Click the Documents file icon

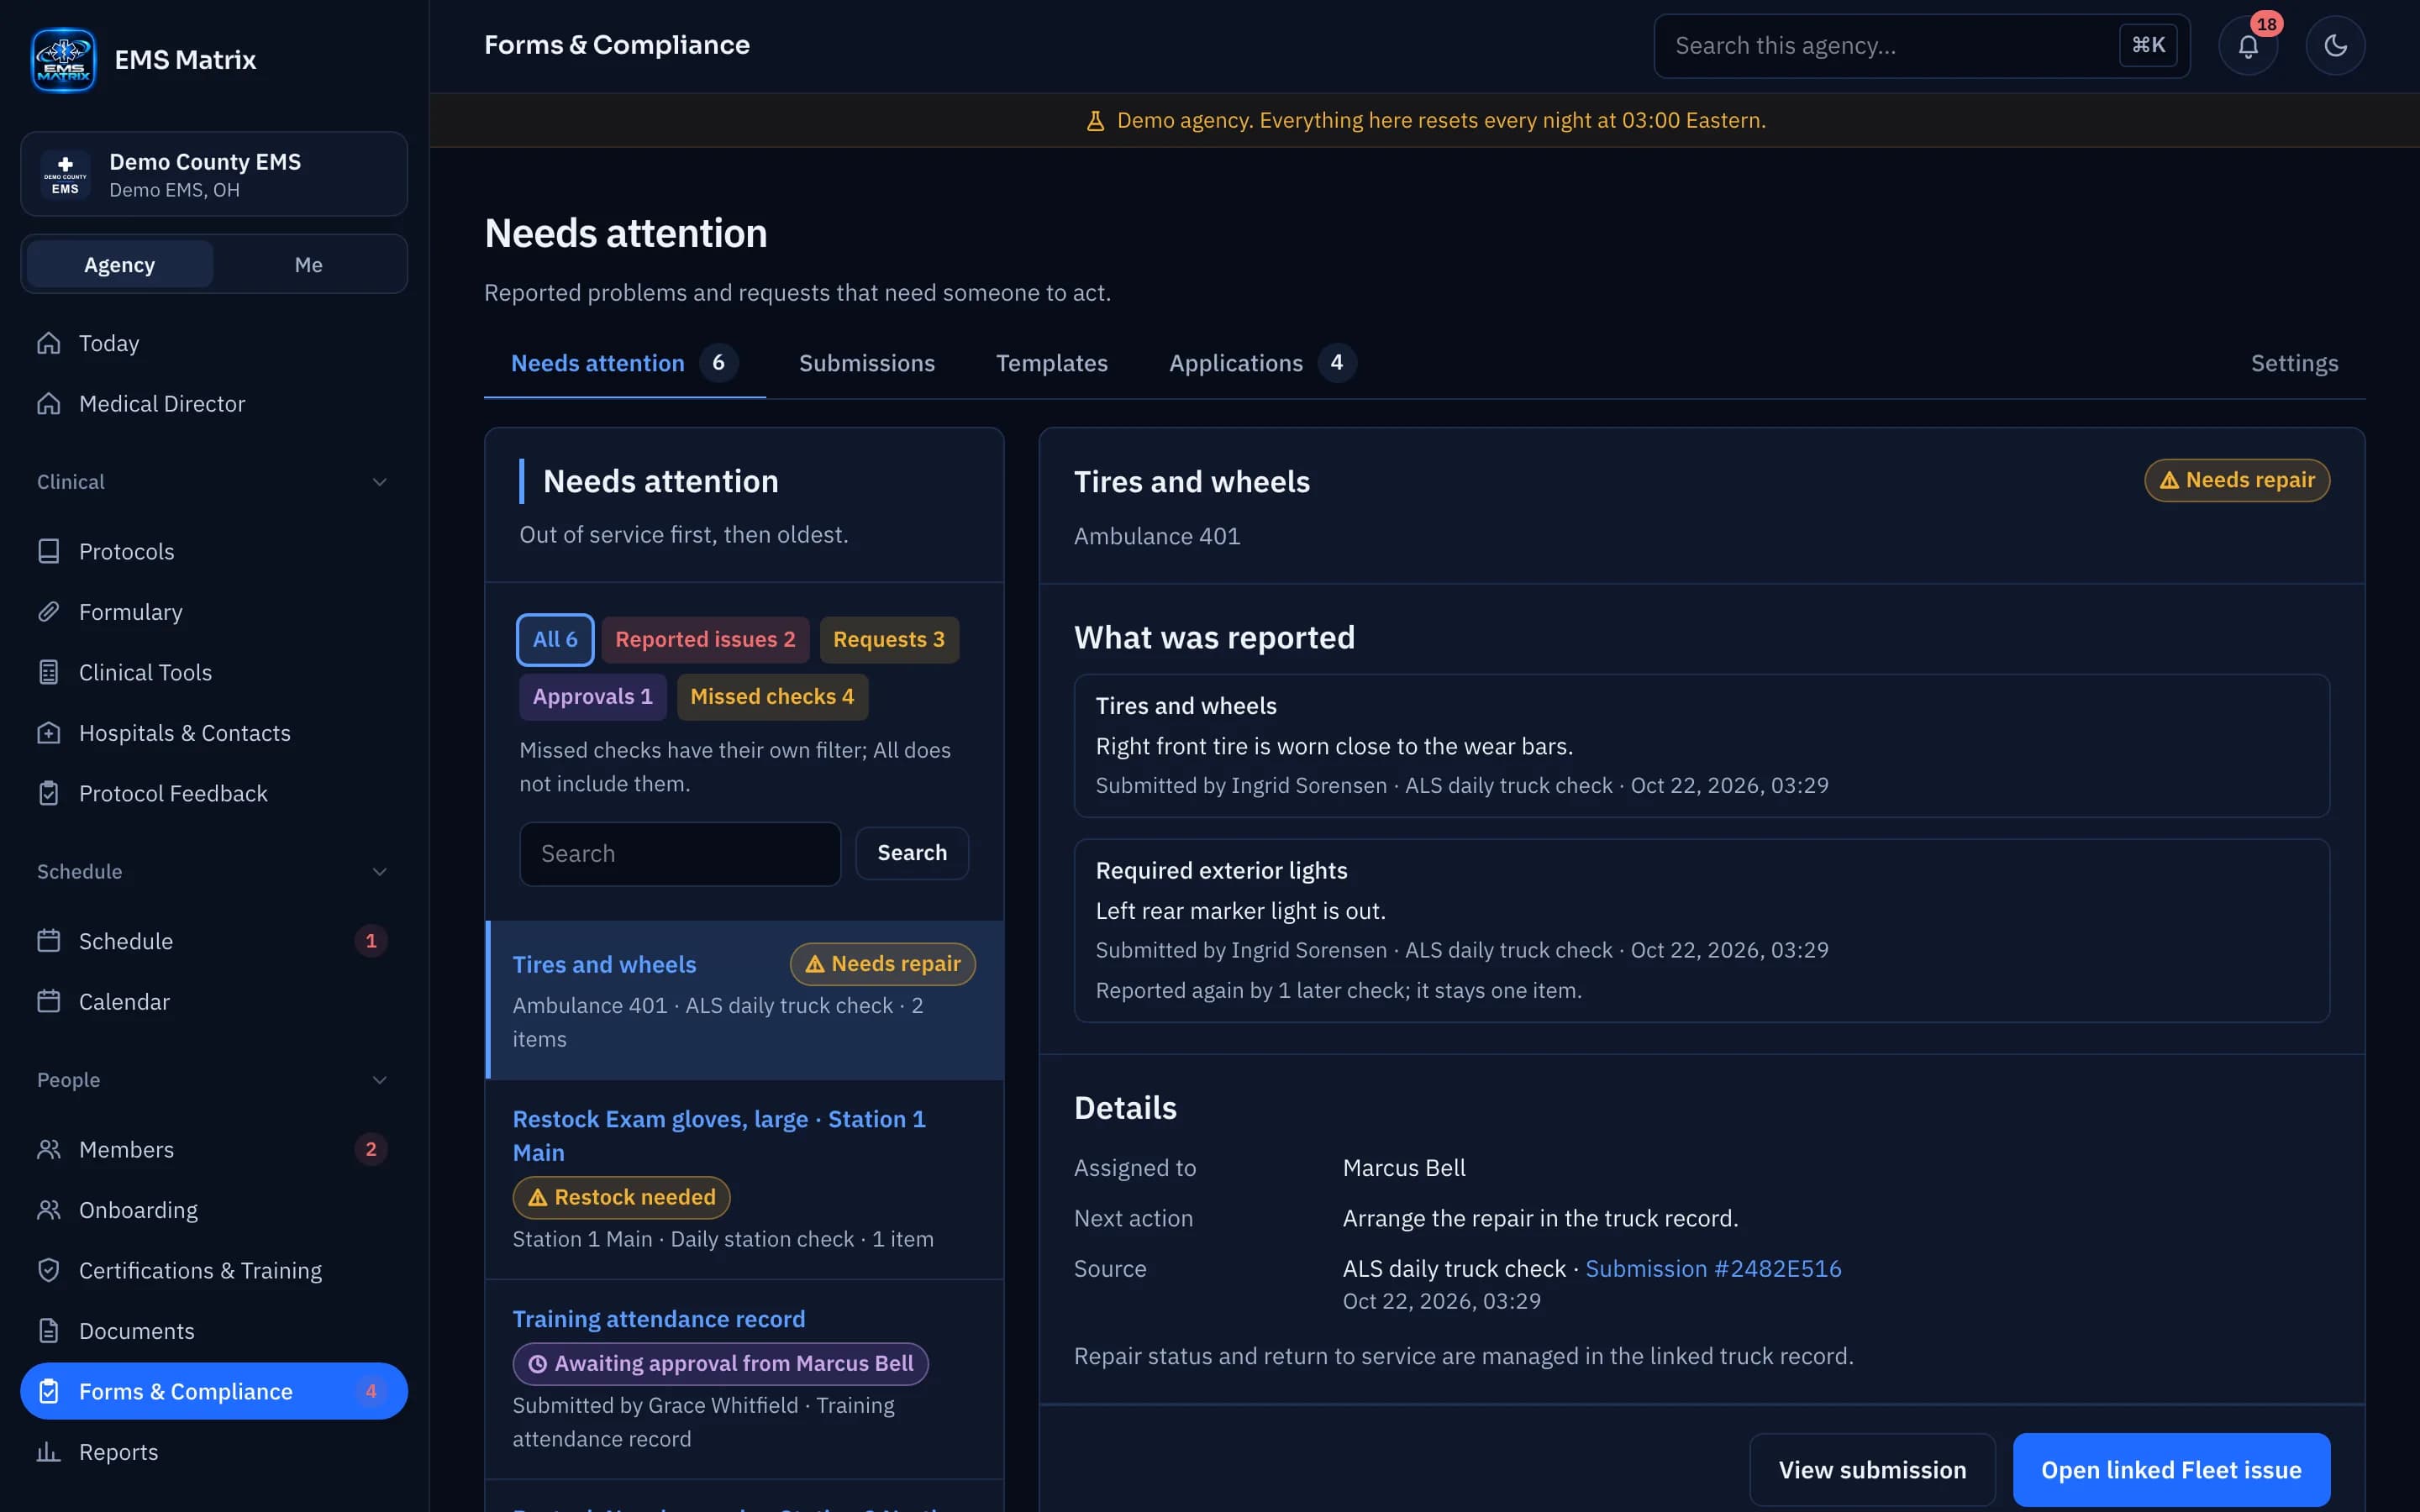pos(49,1331)
